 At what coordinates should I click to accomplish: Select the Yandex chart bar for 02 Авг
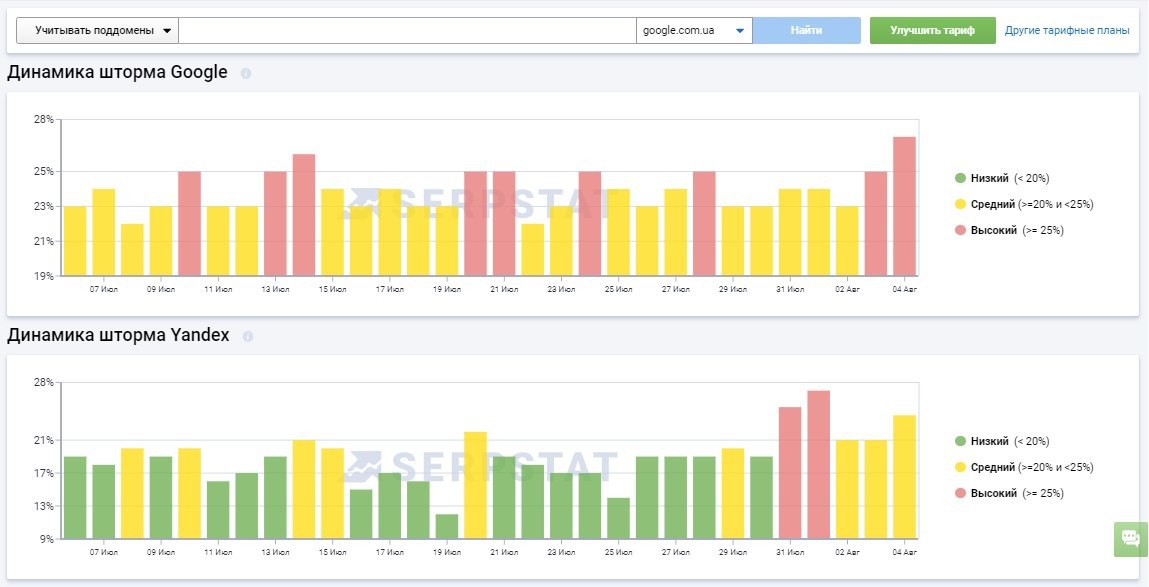pyautogui.click(x=847, y=490)
